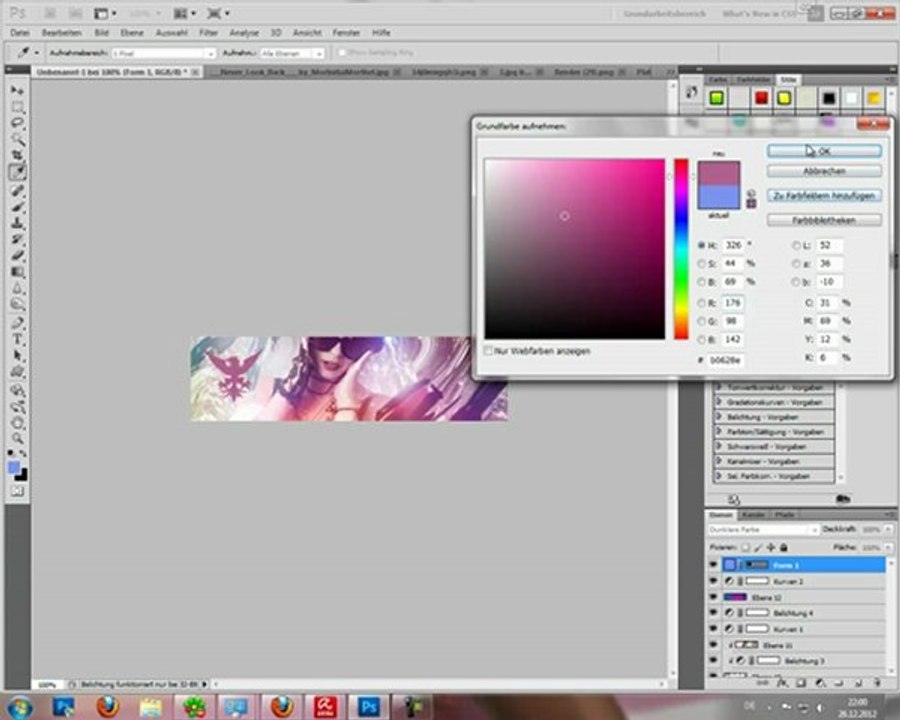The width and height of the screenshot is (900, 720).
Task: Expand Schwarzweiß Vorgaben presets
Action: (x=719, y=446)
